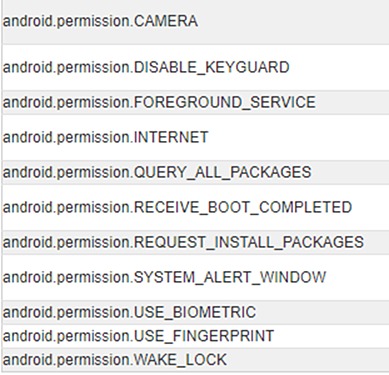This screenshot has height=375, width=389.
Task: Select the WAKE_LOCK permission row
Action: click(x=195, y=360)
